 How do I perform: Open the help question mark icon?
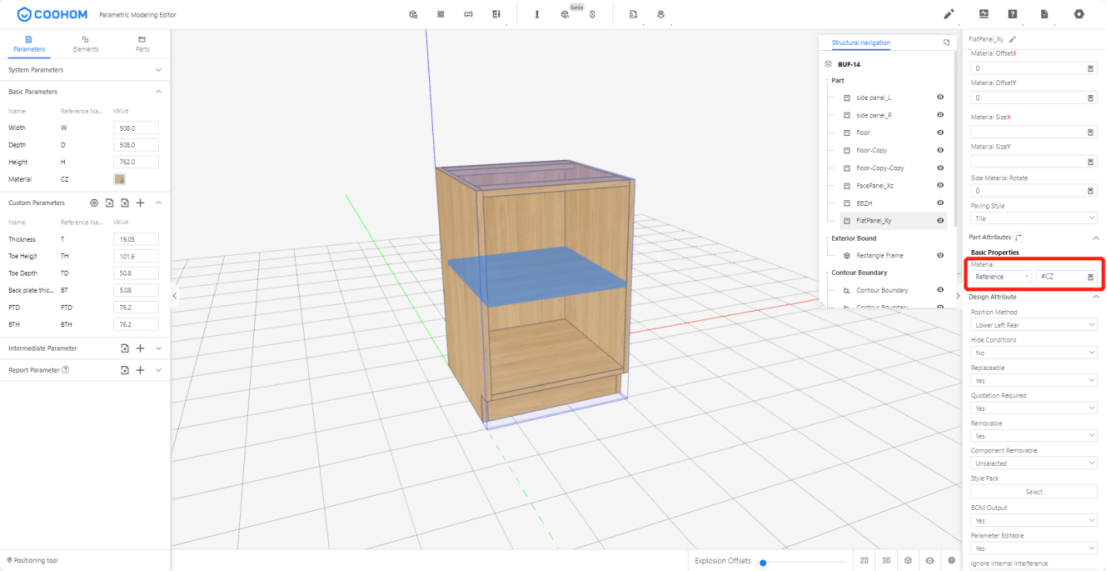(1013, 14)
